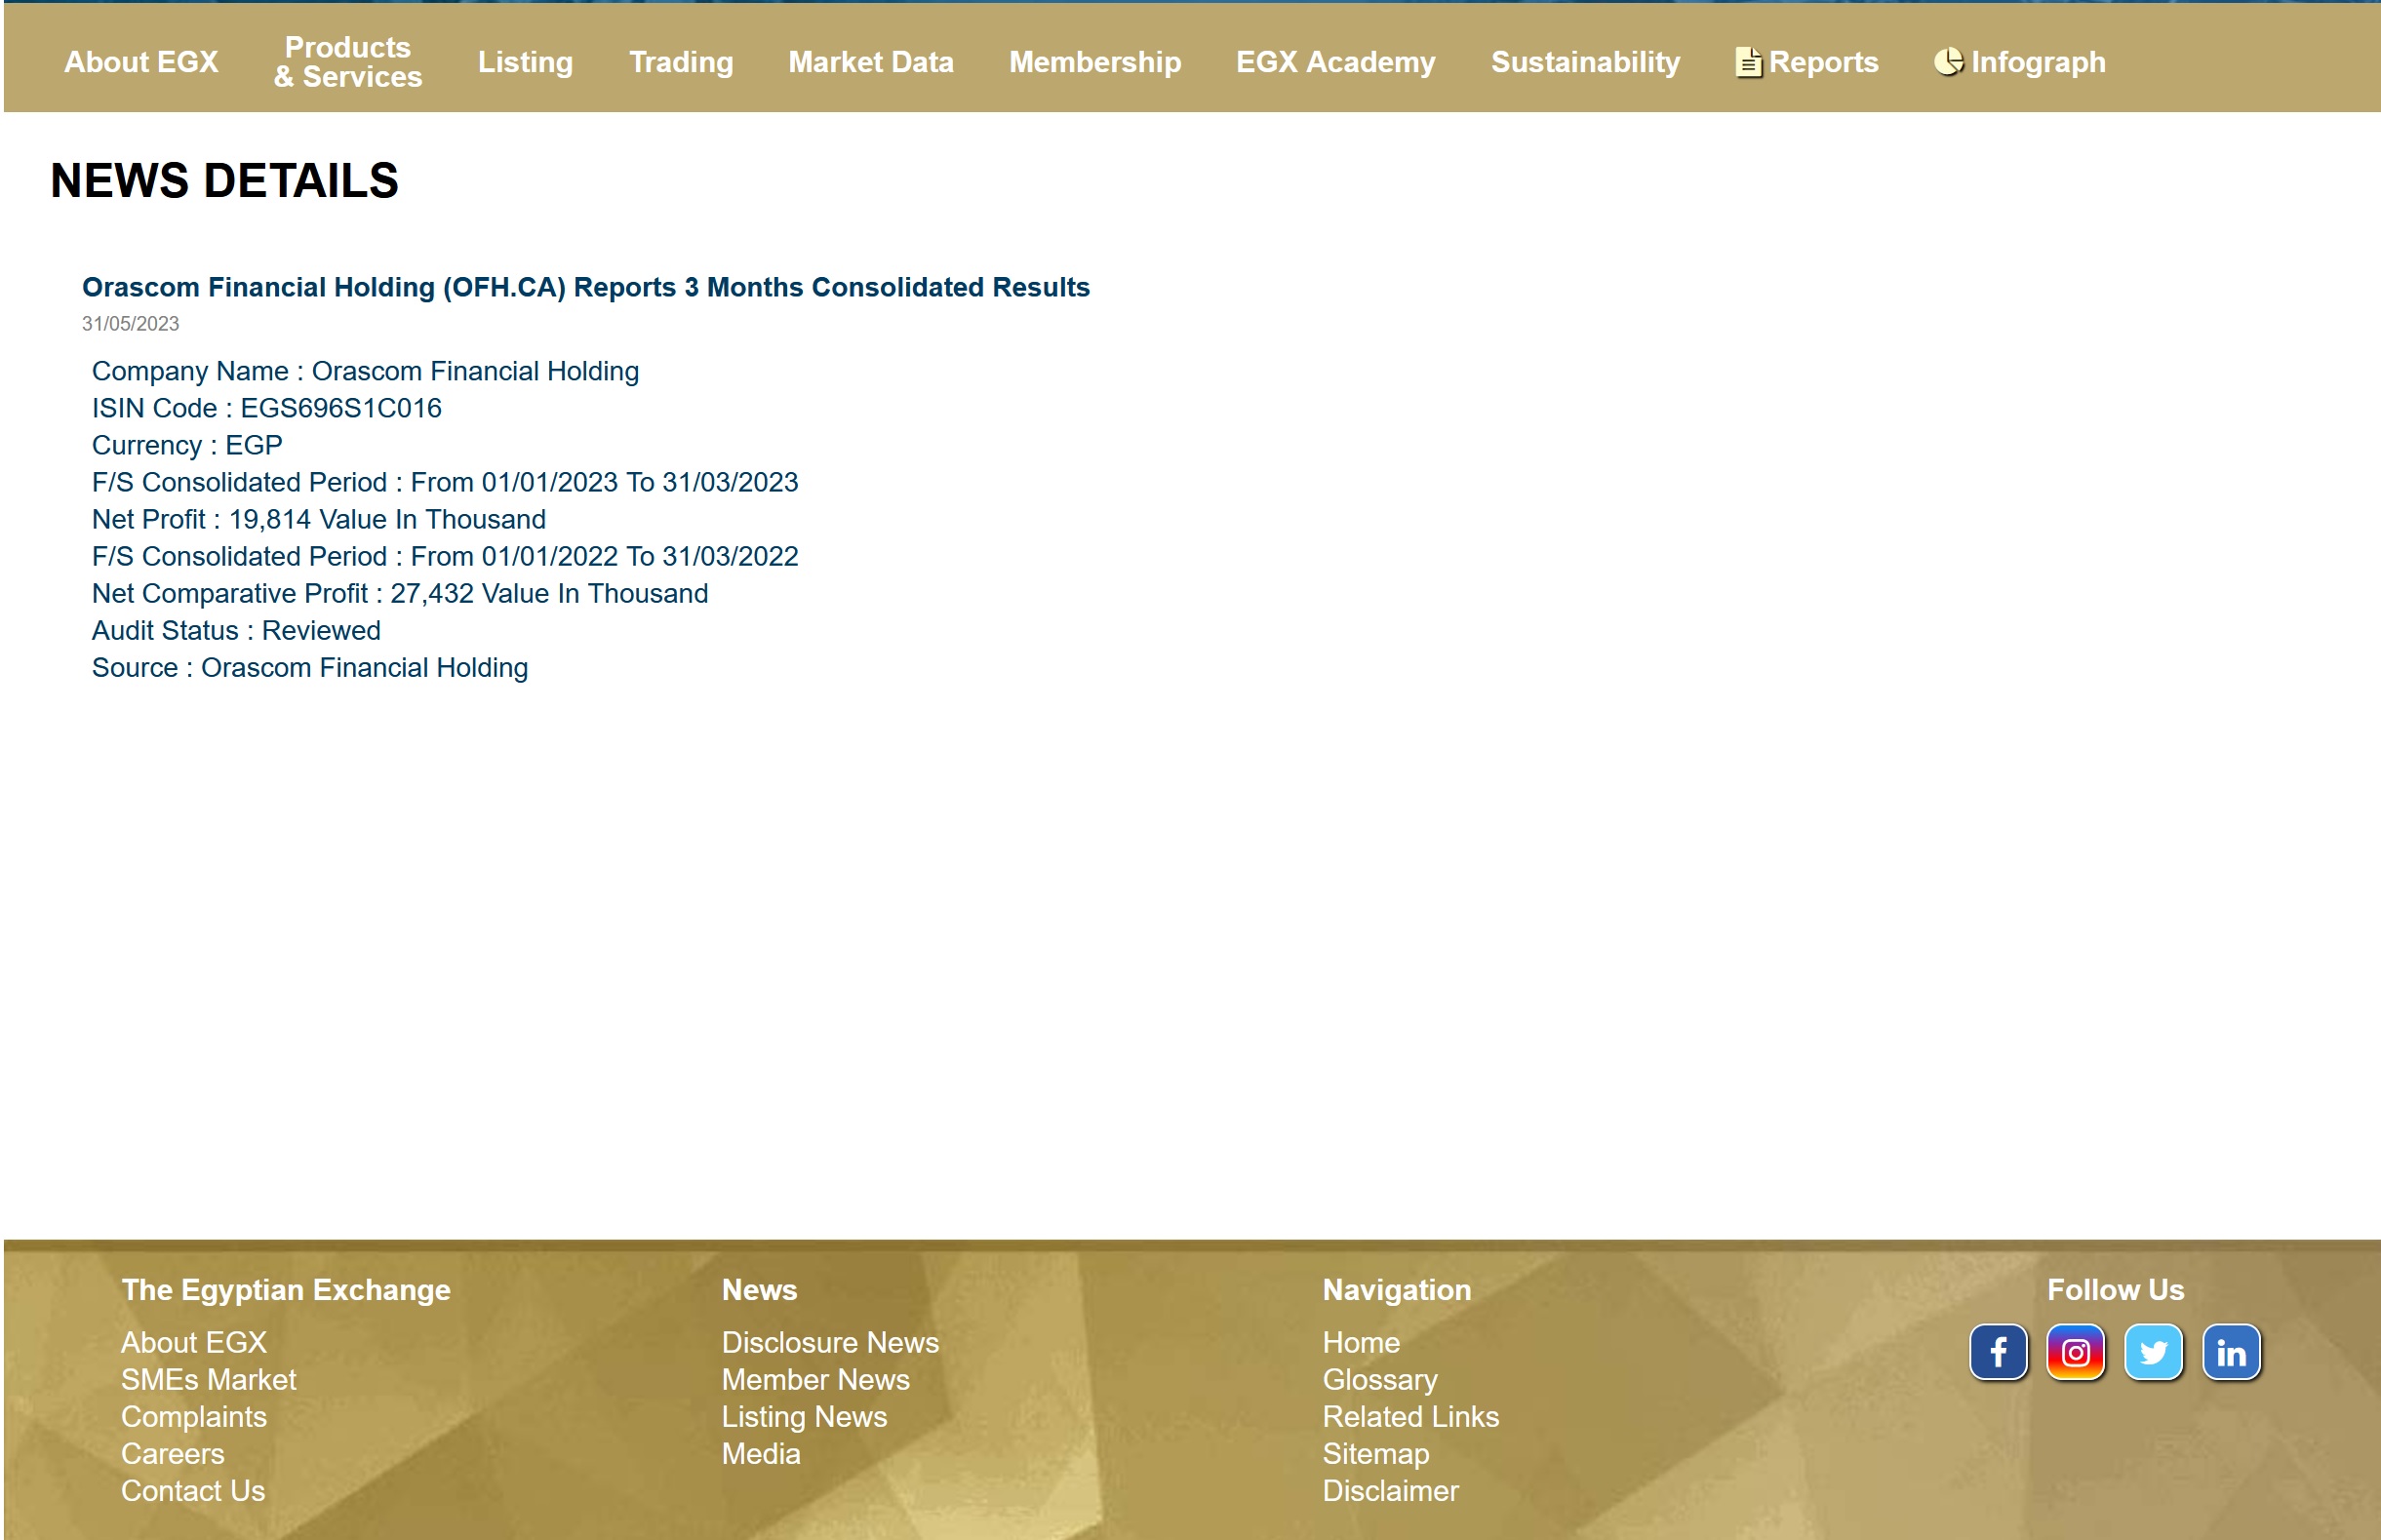Open EGX Instagram page icon

(2075, 1352)
